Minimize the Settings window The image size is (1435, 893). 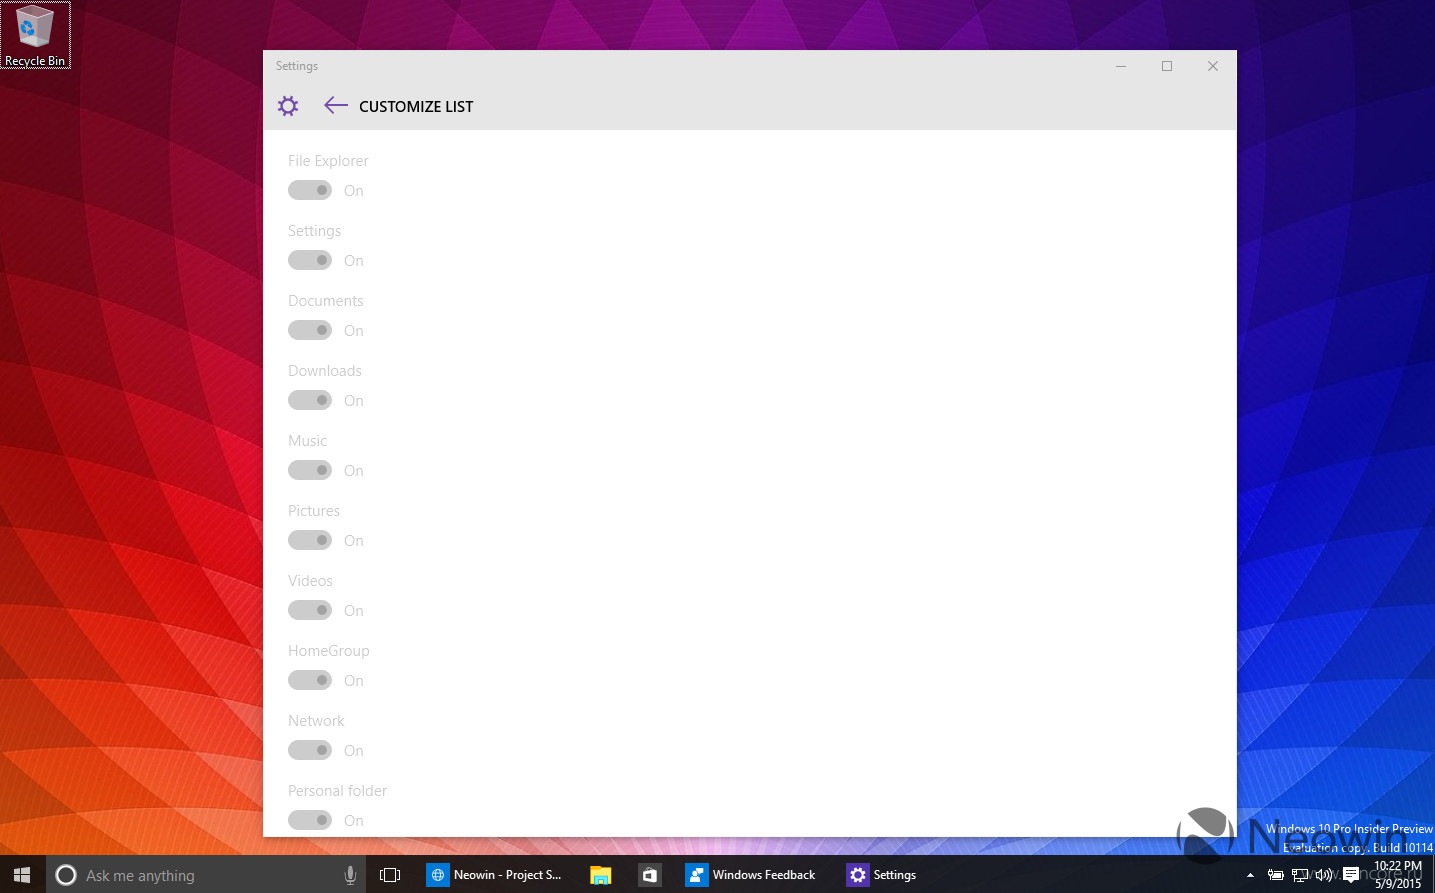pyautogui.click(x=1121, y=66)
